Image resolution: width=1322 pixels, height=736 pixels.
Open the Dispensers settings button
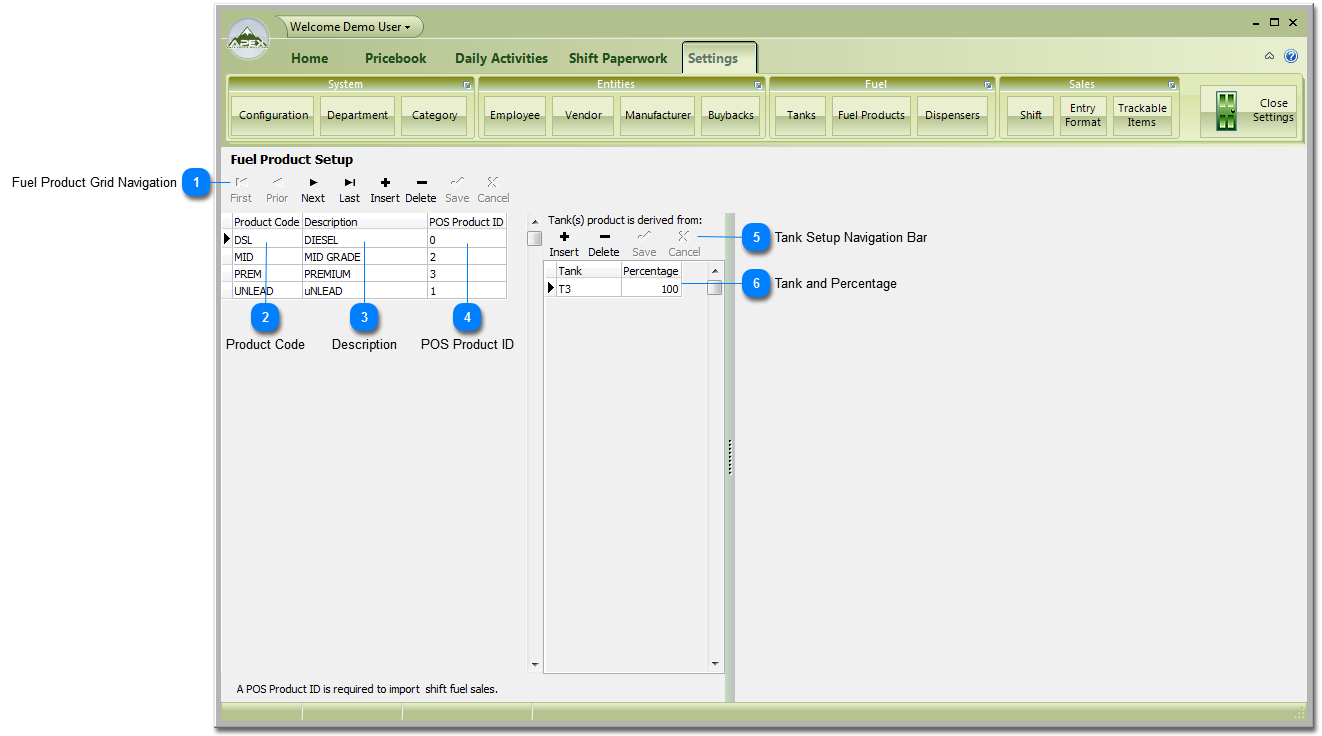pos(952,115)
